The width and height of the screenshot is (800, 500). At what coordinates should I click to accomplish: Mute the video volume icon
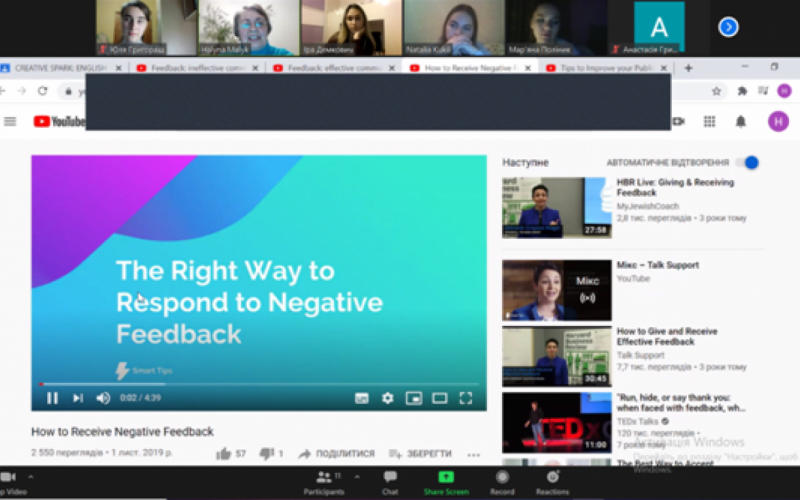coord(103,398)
